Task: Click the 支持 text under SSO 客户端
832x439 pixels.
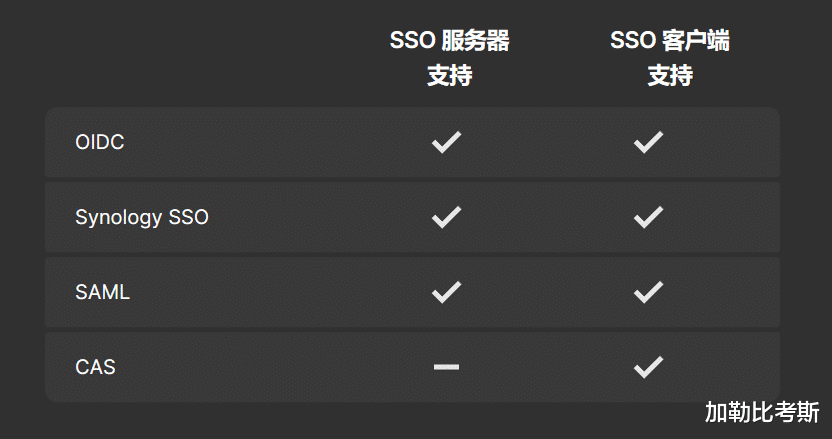Action: click(670, 75)
